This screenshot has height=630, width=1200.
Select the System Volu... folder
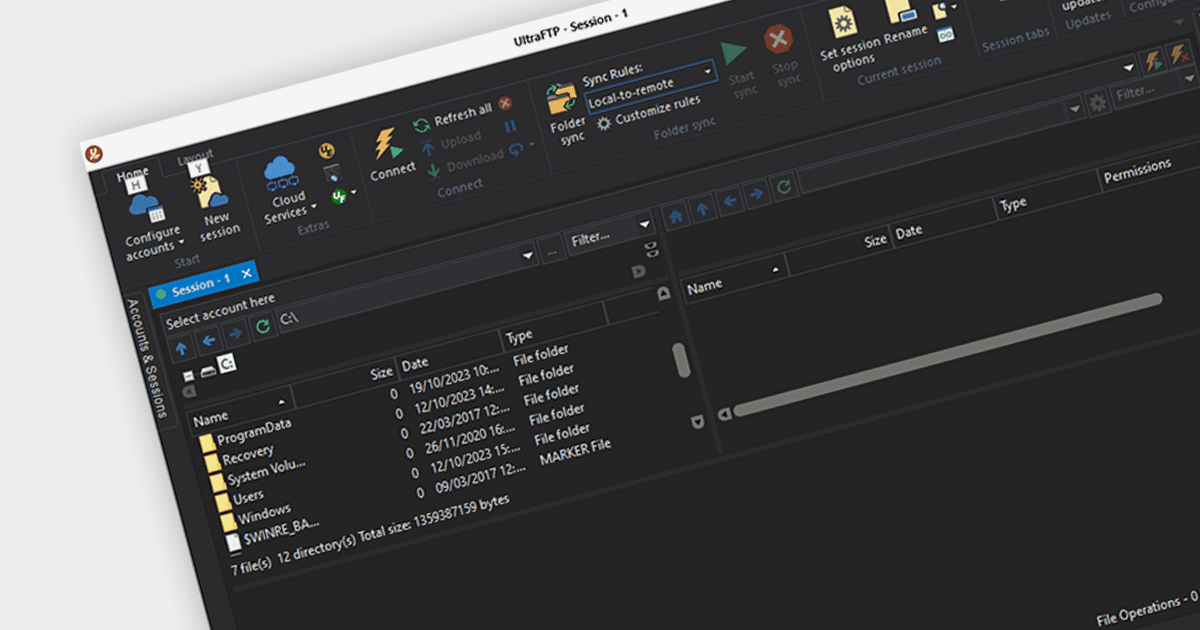[257, 474]
